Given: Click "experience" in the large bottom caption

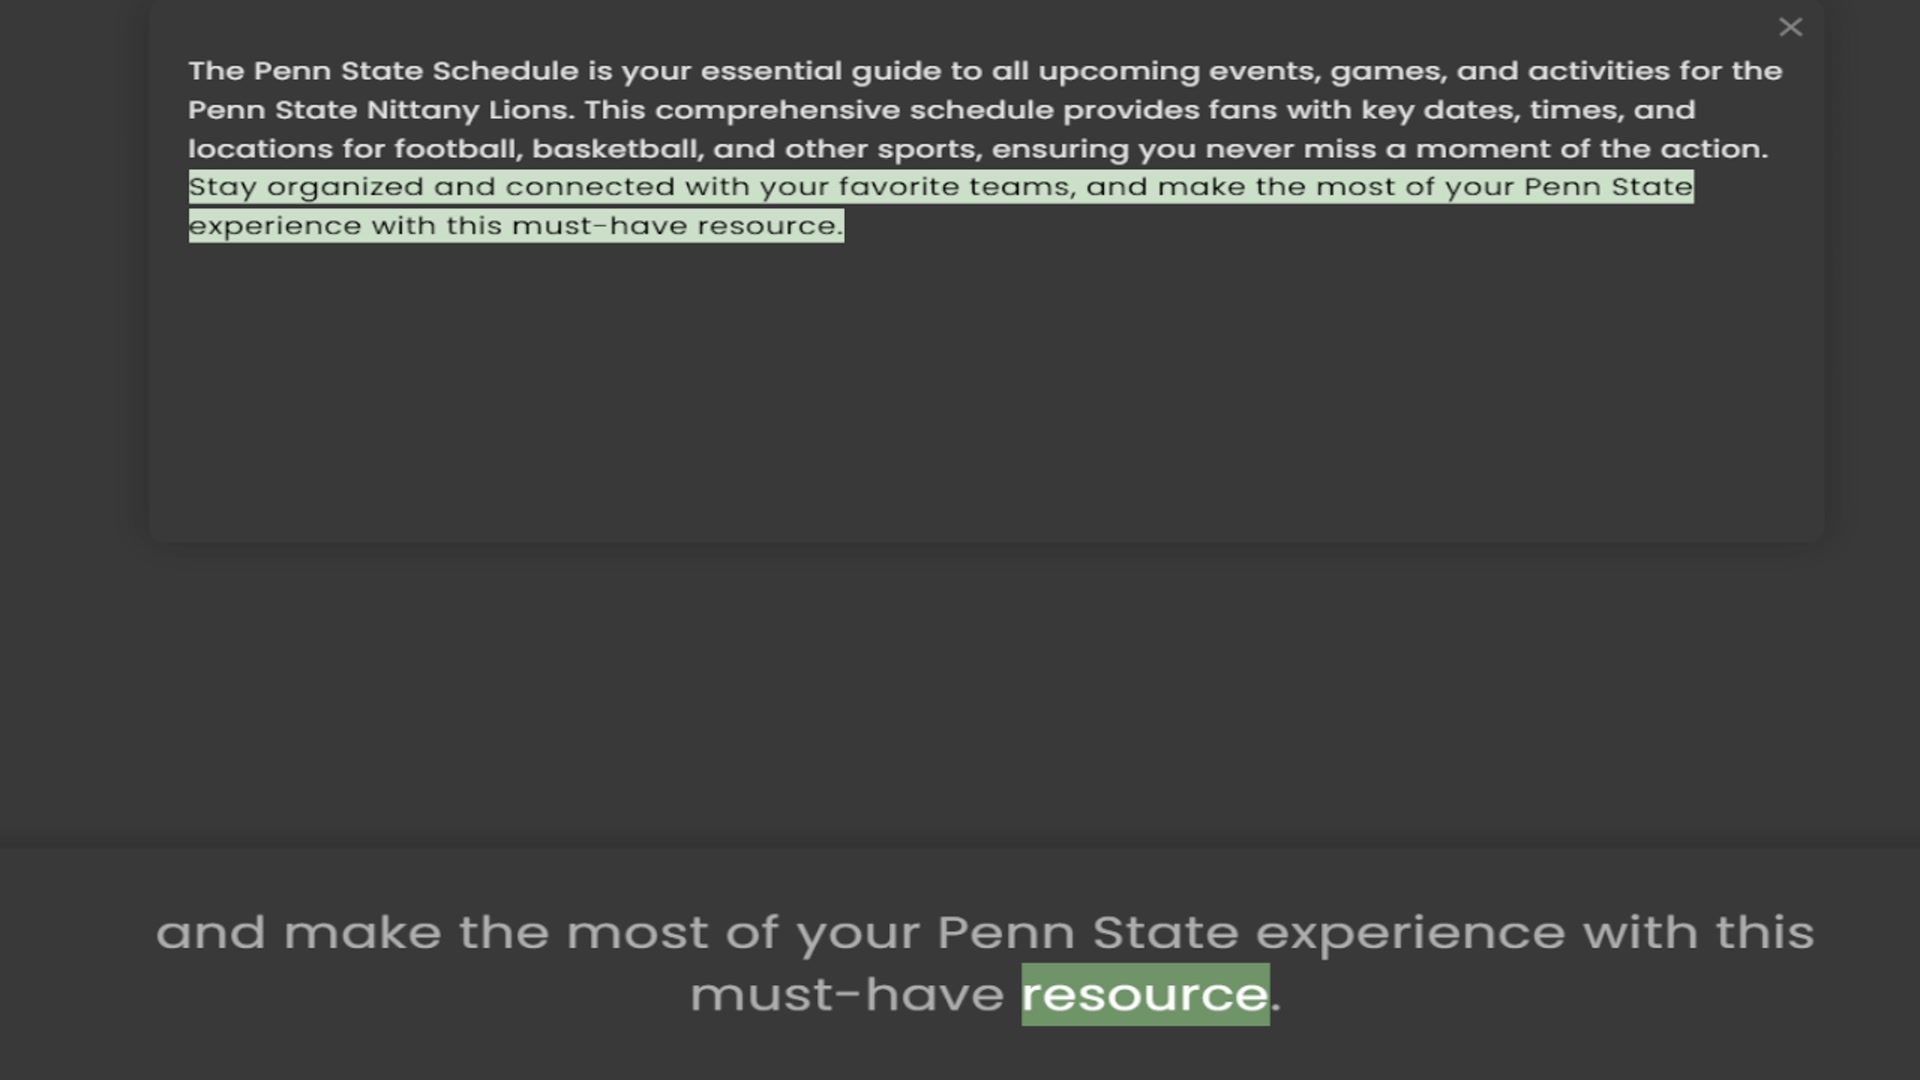Looking at the screenshot, I should (1410, 933).
